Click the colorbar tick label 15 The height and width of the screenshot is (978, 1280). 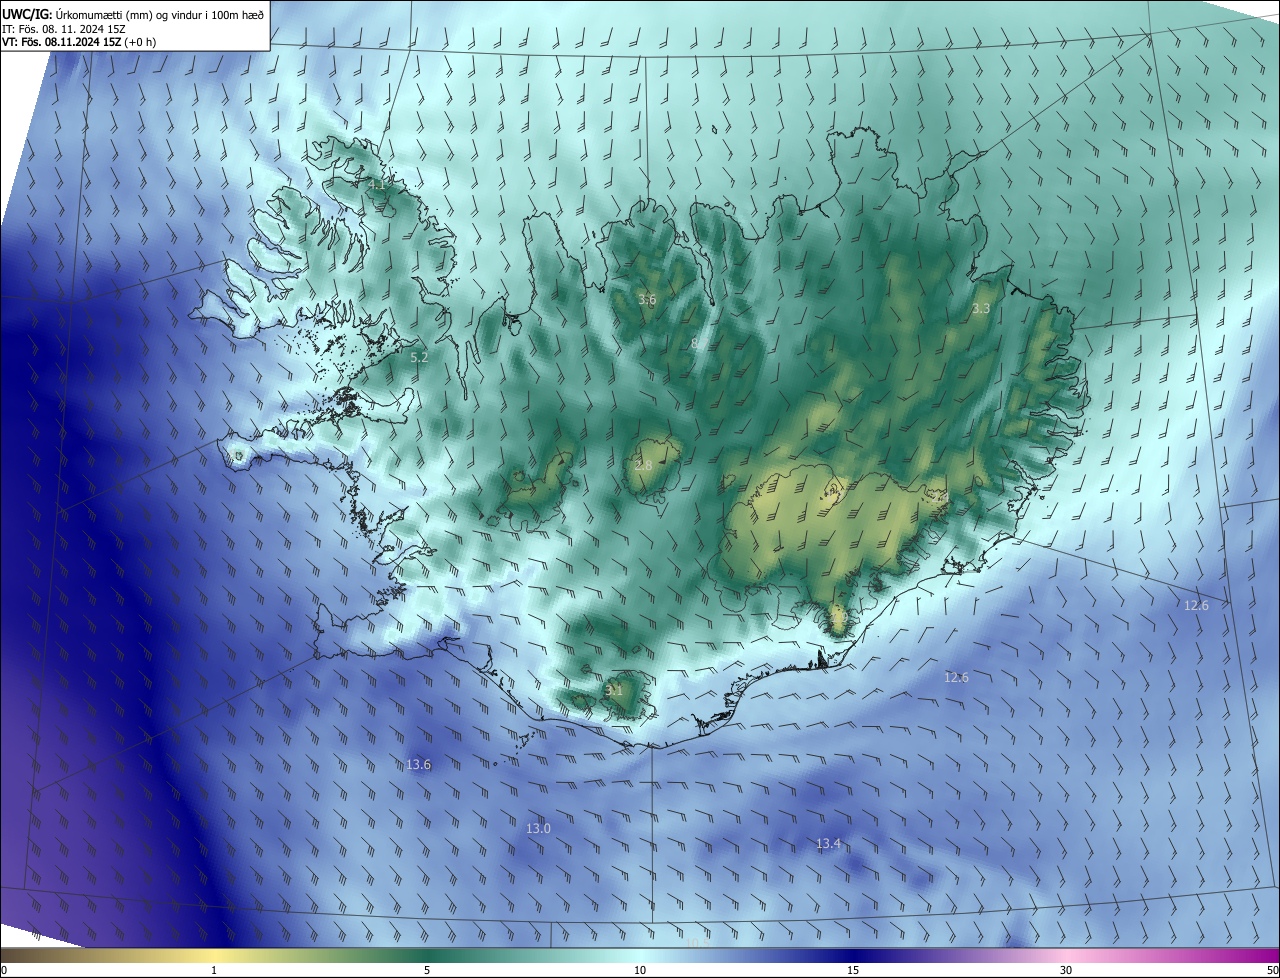click(853, 971)
